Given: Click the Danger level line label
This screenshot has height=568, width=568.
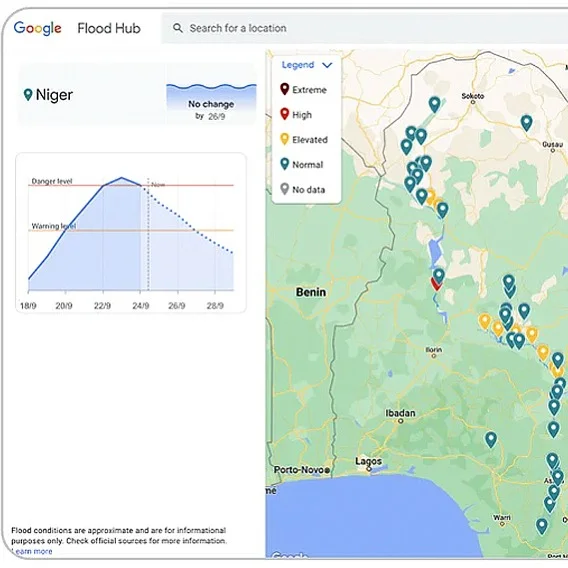Looking at the screenshot, I should pyautogui.click(x=52, y=181).
